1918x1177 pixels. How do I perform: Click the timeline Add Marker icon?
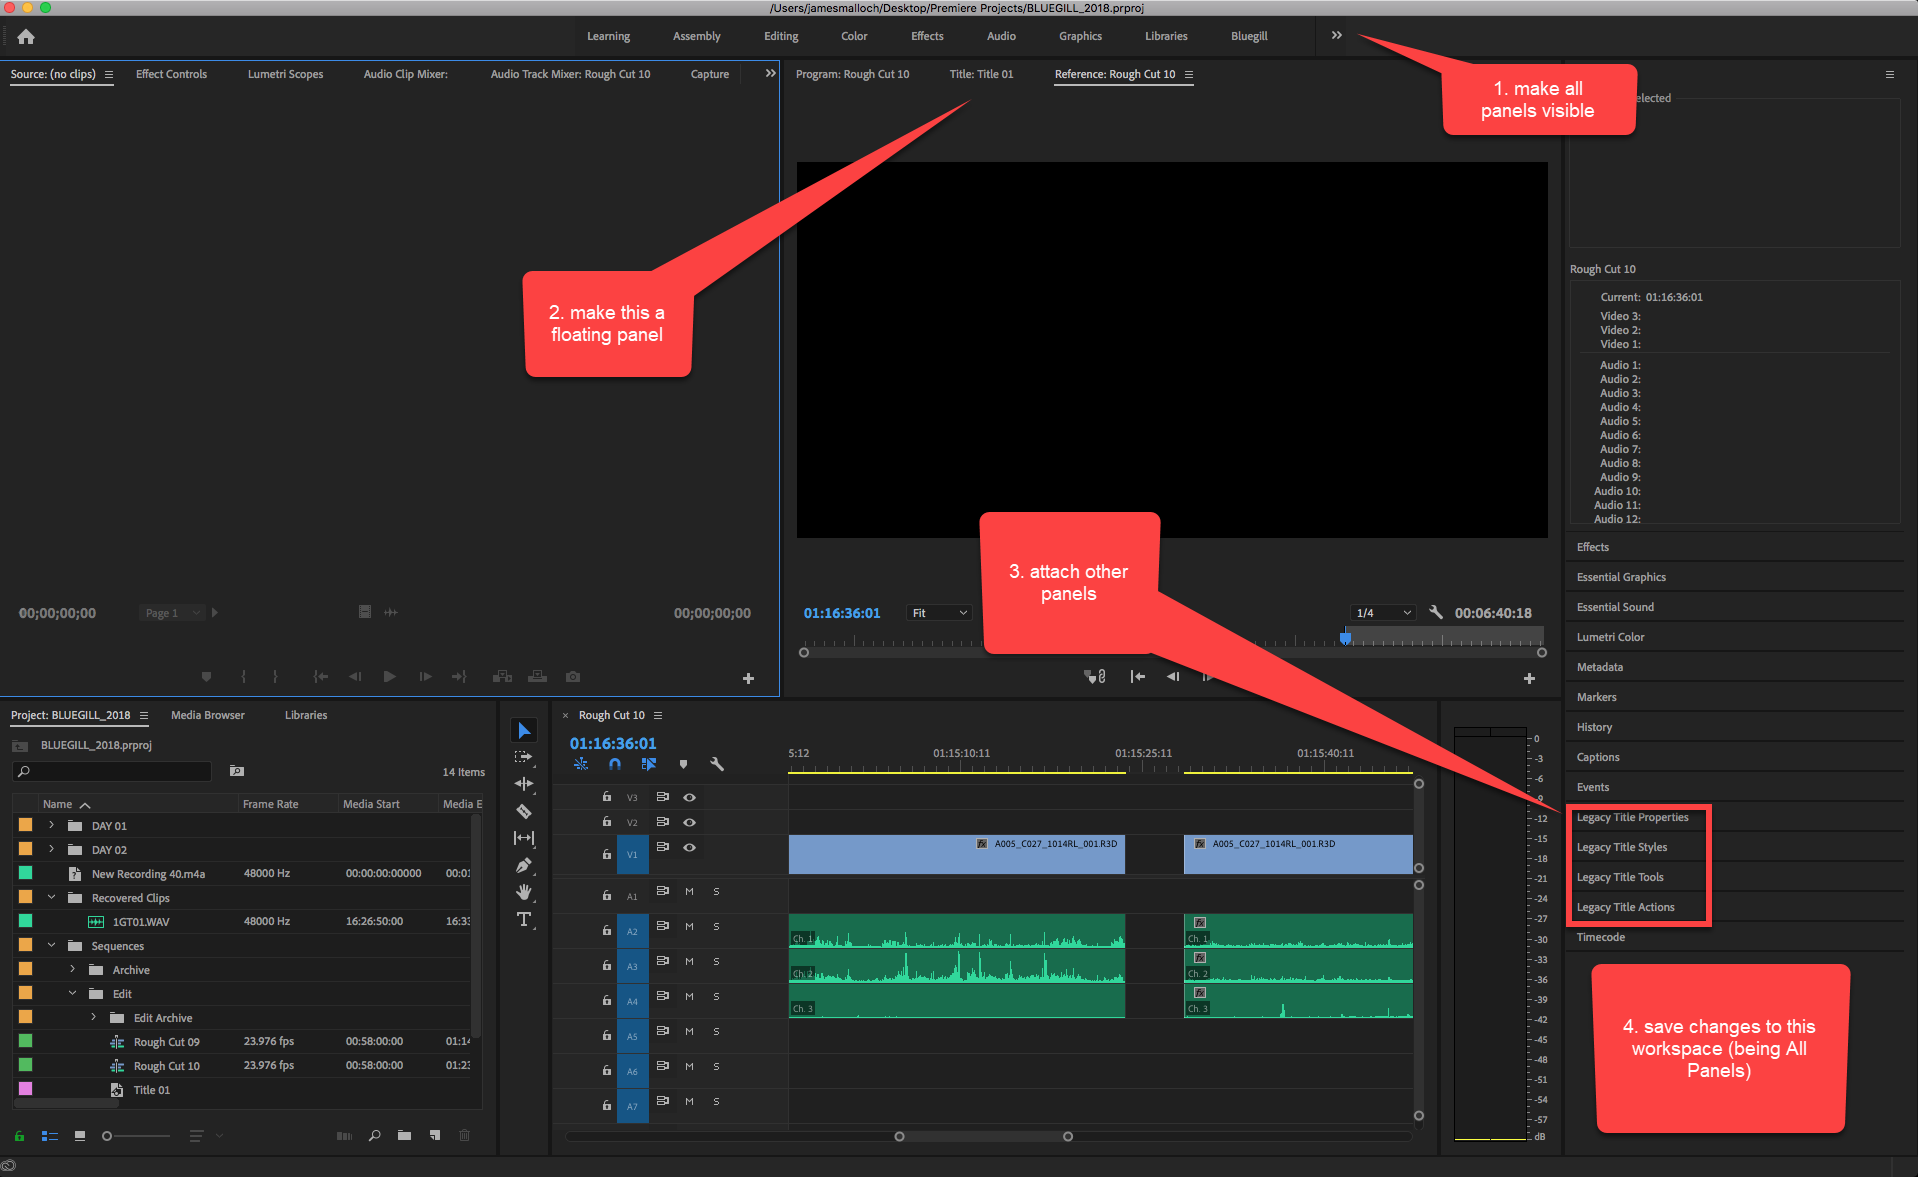click(x=683, y=764)
